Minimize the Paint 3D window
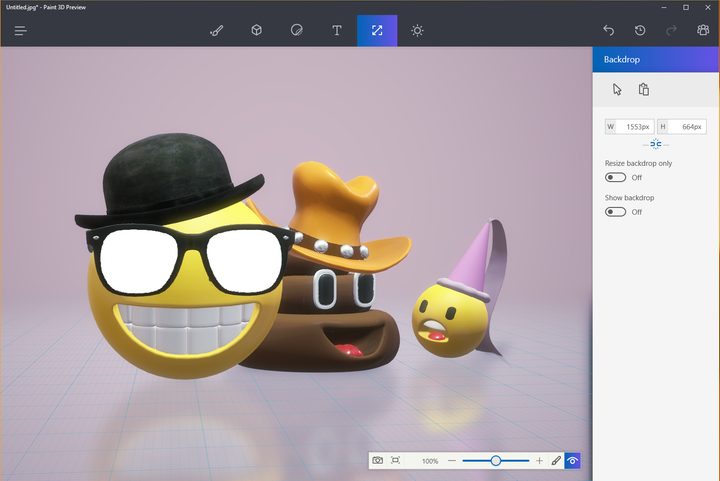 664,7
